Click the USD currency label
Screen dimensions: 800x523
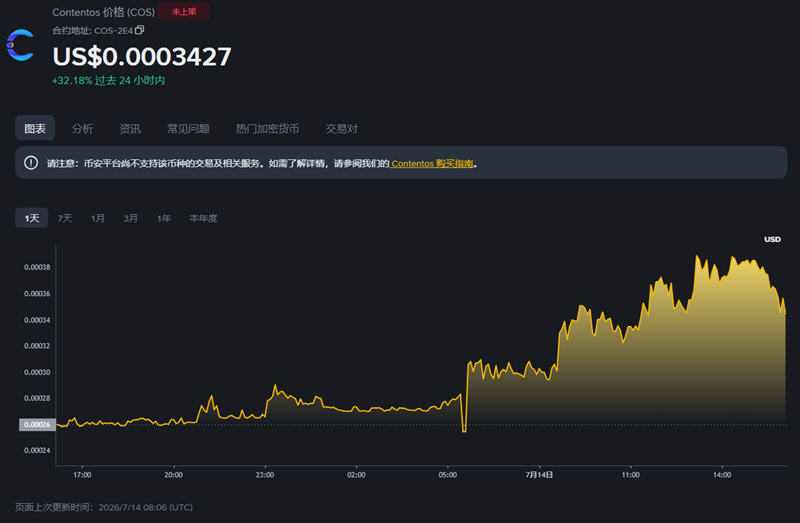772,239
